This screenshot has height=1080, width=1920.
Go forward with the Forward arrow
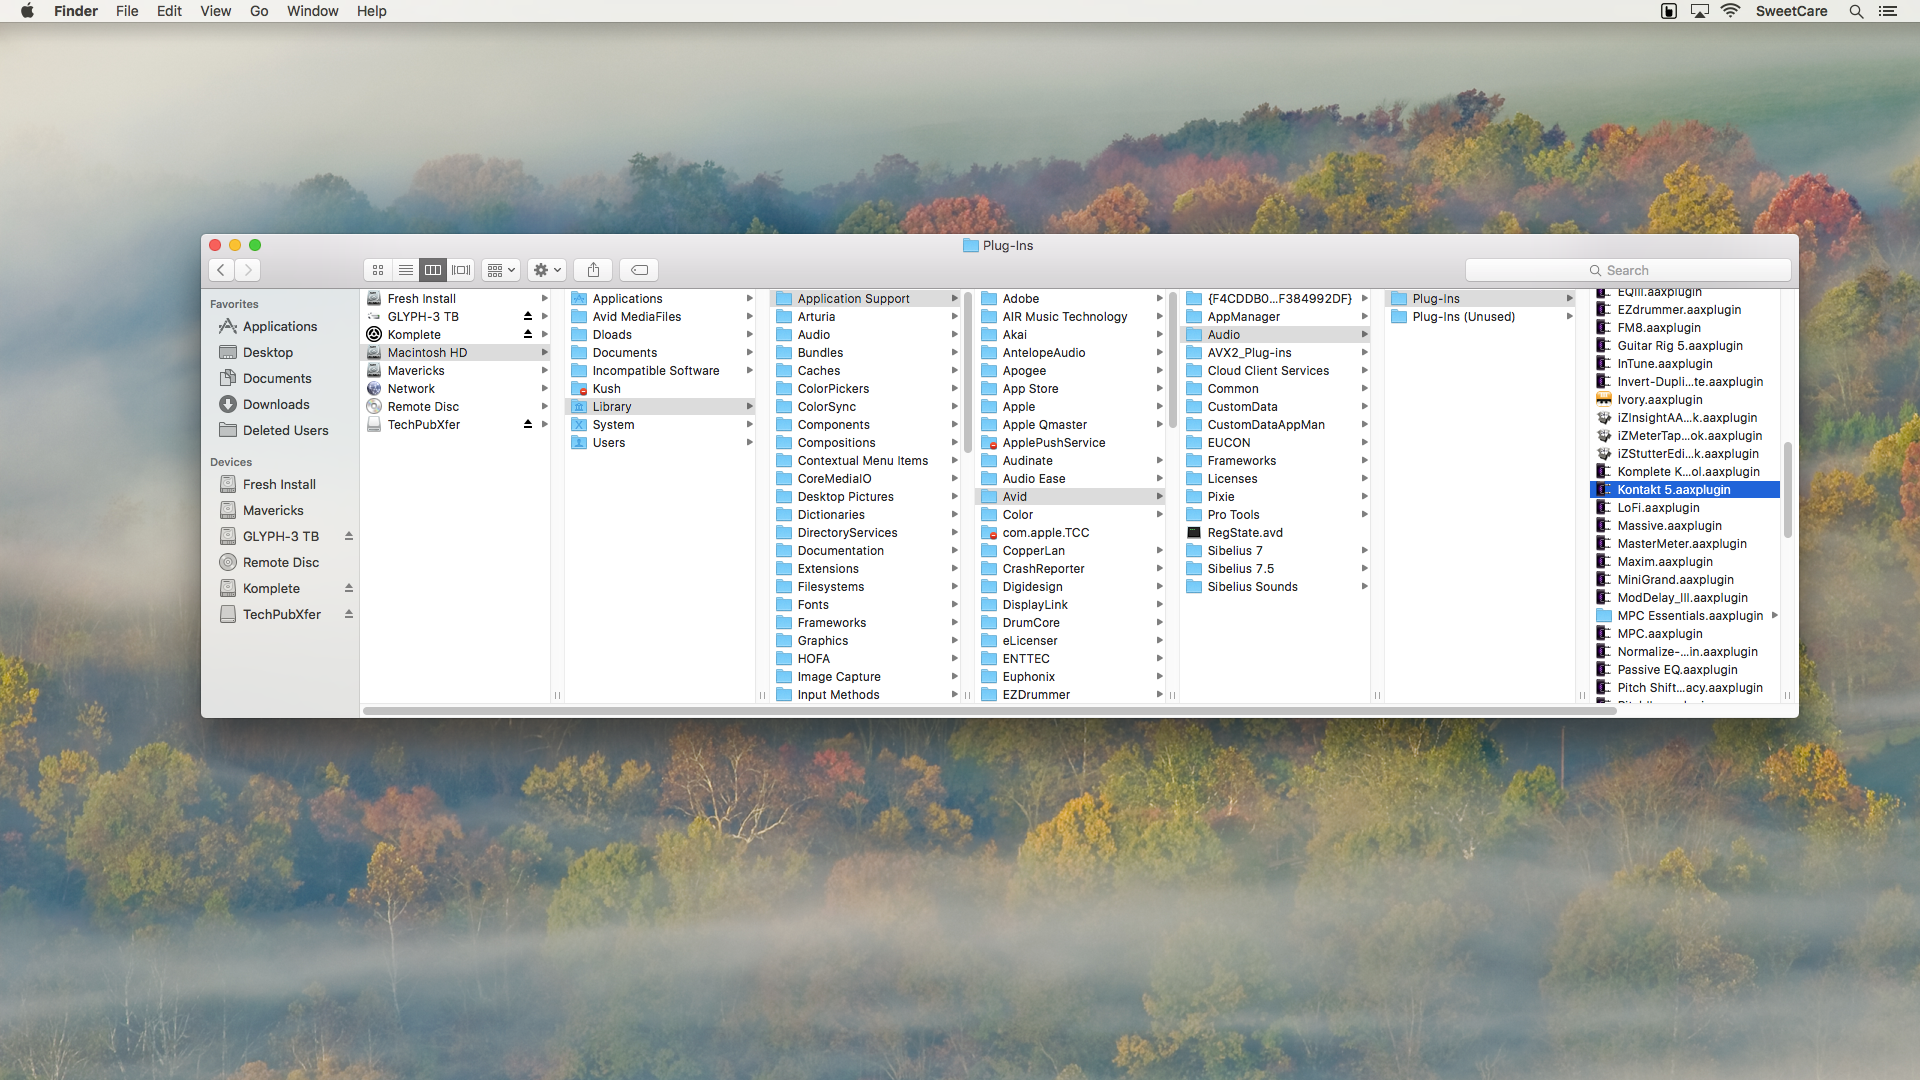(x=248, y=270)
